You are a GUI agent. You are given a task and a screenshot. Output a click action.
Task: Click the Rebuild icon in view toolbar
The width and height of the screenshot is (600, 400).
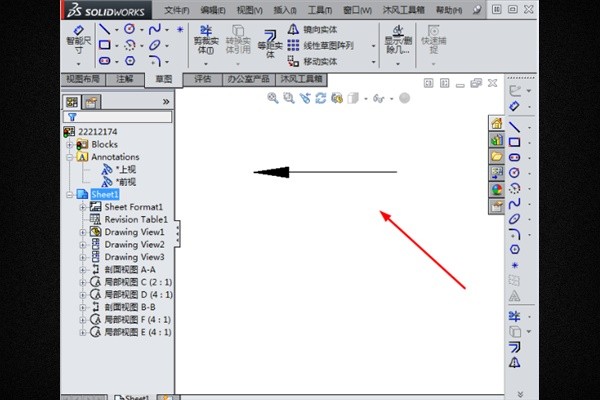(321, 98)
